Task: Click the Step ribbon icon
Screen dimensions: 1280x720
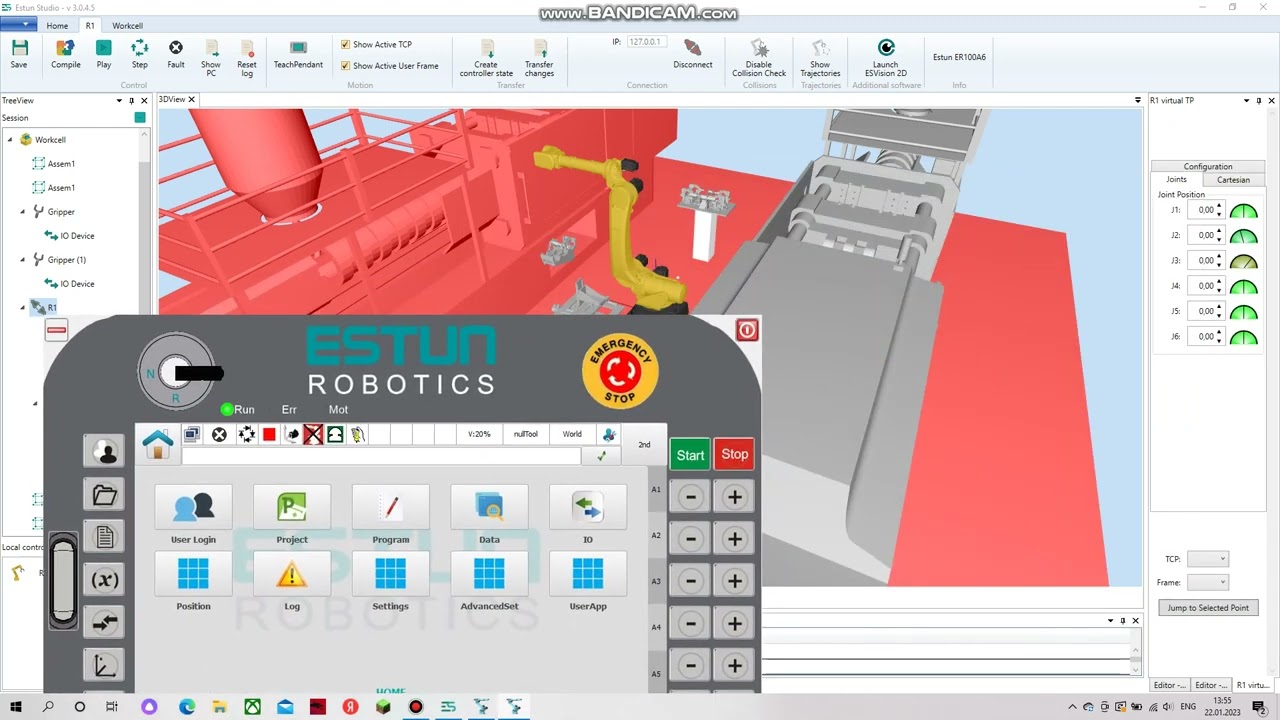Action: point(140,54)
